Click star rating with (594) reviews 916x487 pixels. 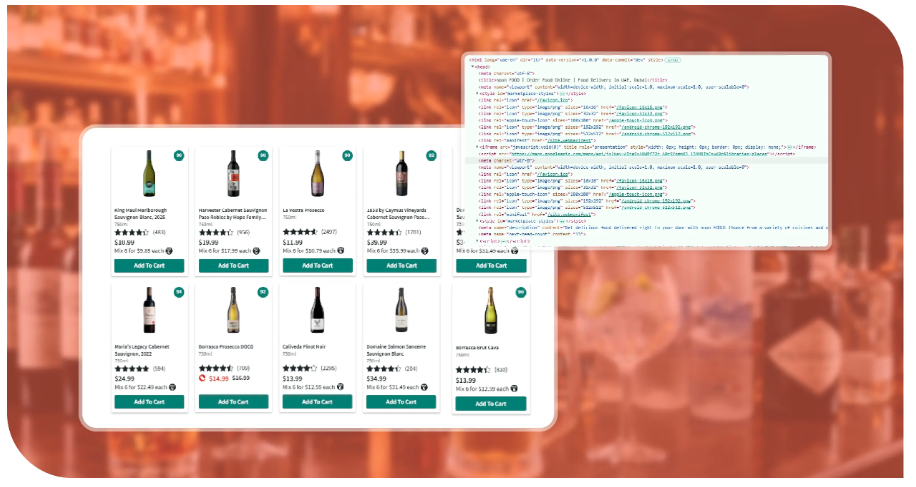point(132,368)
